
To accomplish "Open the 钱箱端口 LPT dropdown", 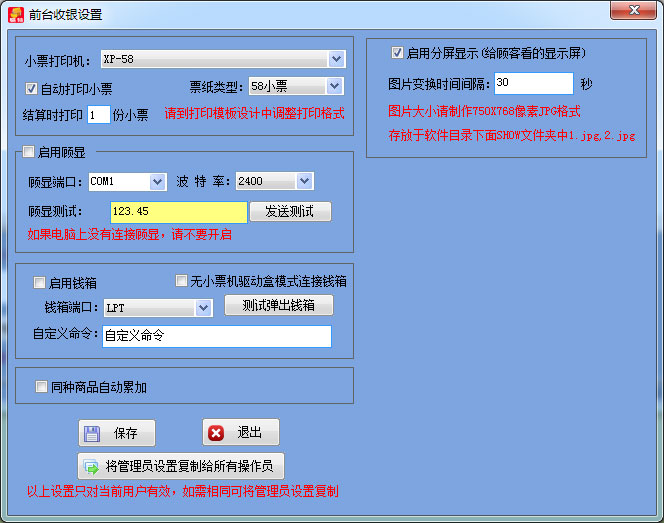I will (x=204, y=308).
